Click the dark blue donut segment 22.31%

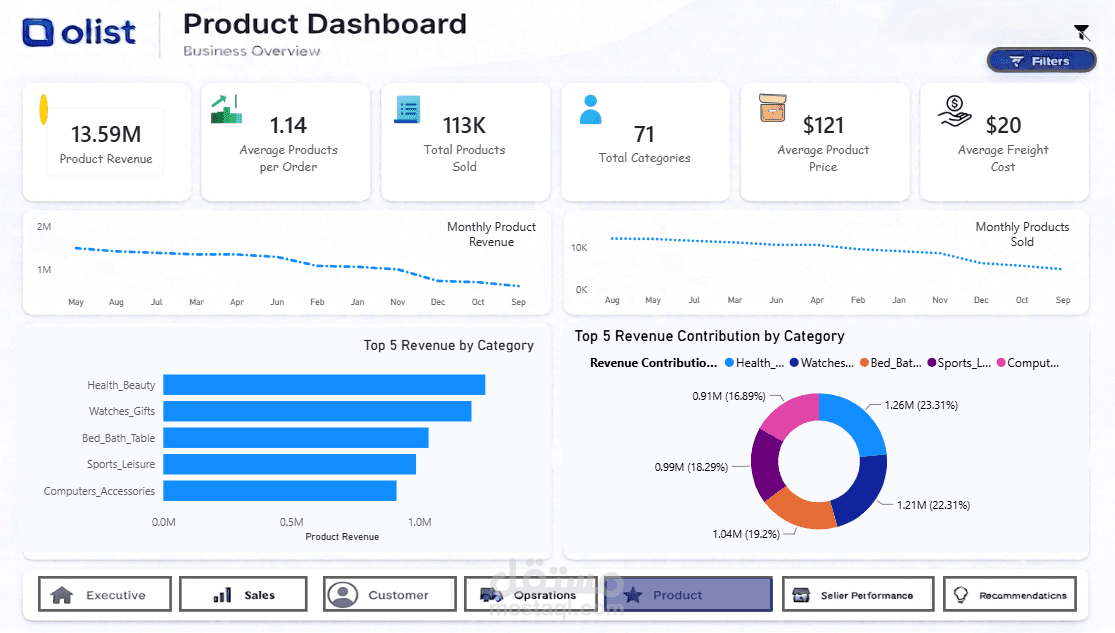coord(863,492)
